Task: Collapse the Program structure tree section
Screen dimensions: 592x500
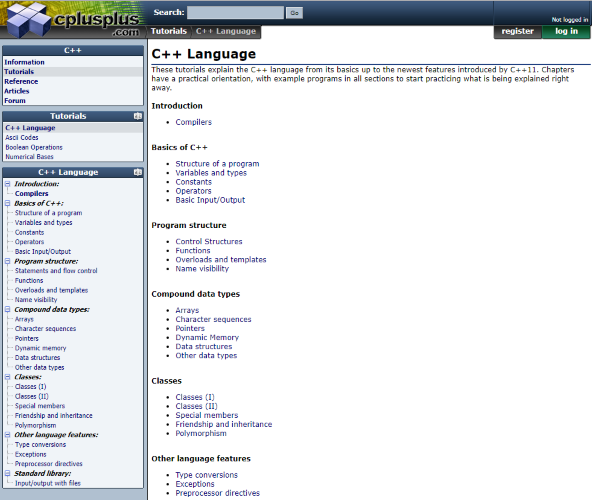Action: pos(7,261)
